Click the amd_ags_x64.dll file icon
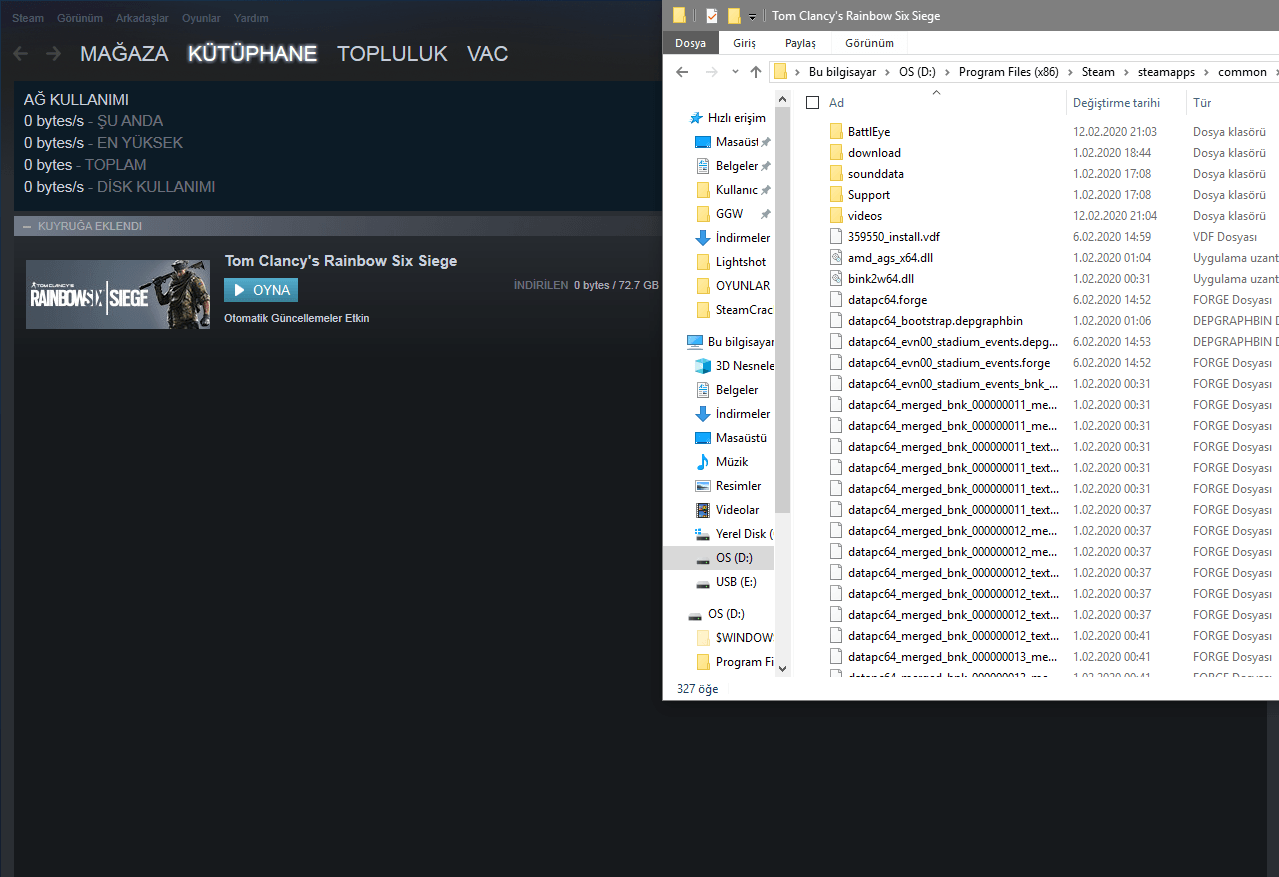This screenshot has width=1279, height=877. click(x=837, y=258)
